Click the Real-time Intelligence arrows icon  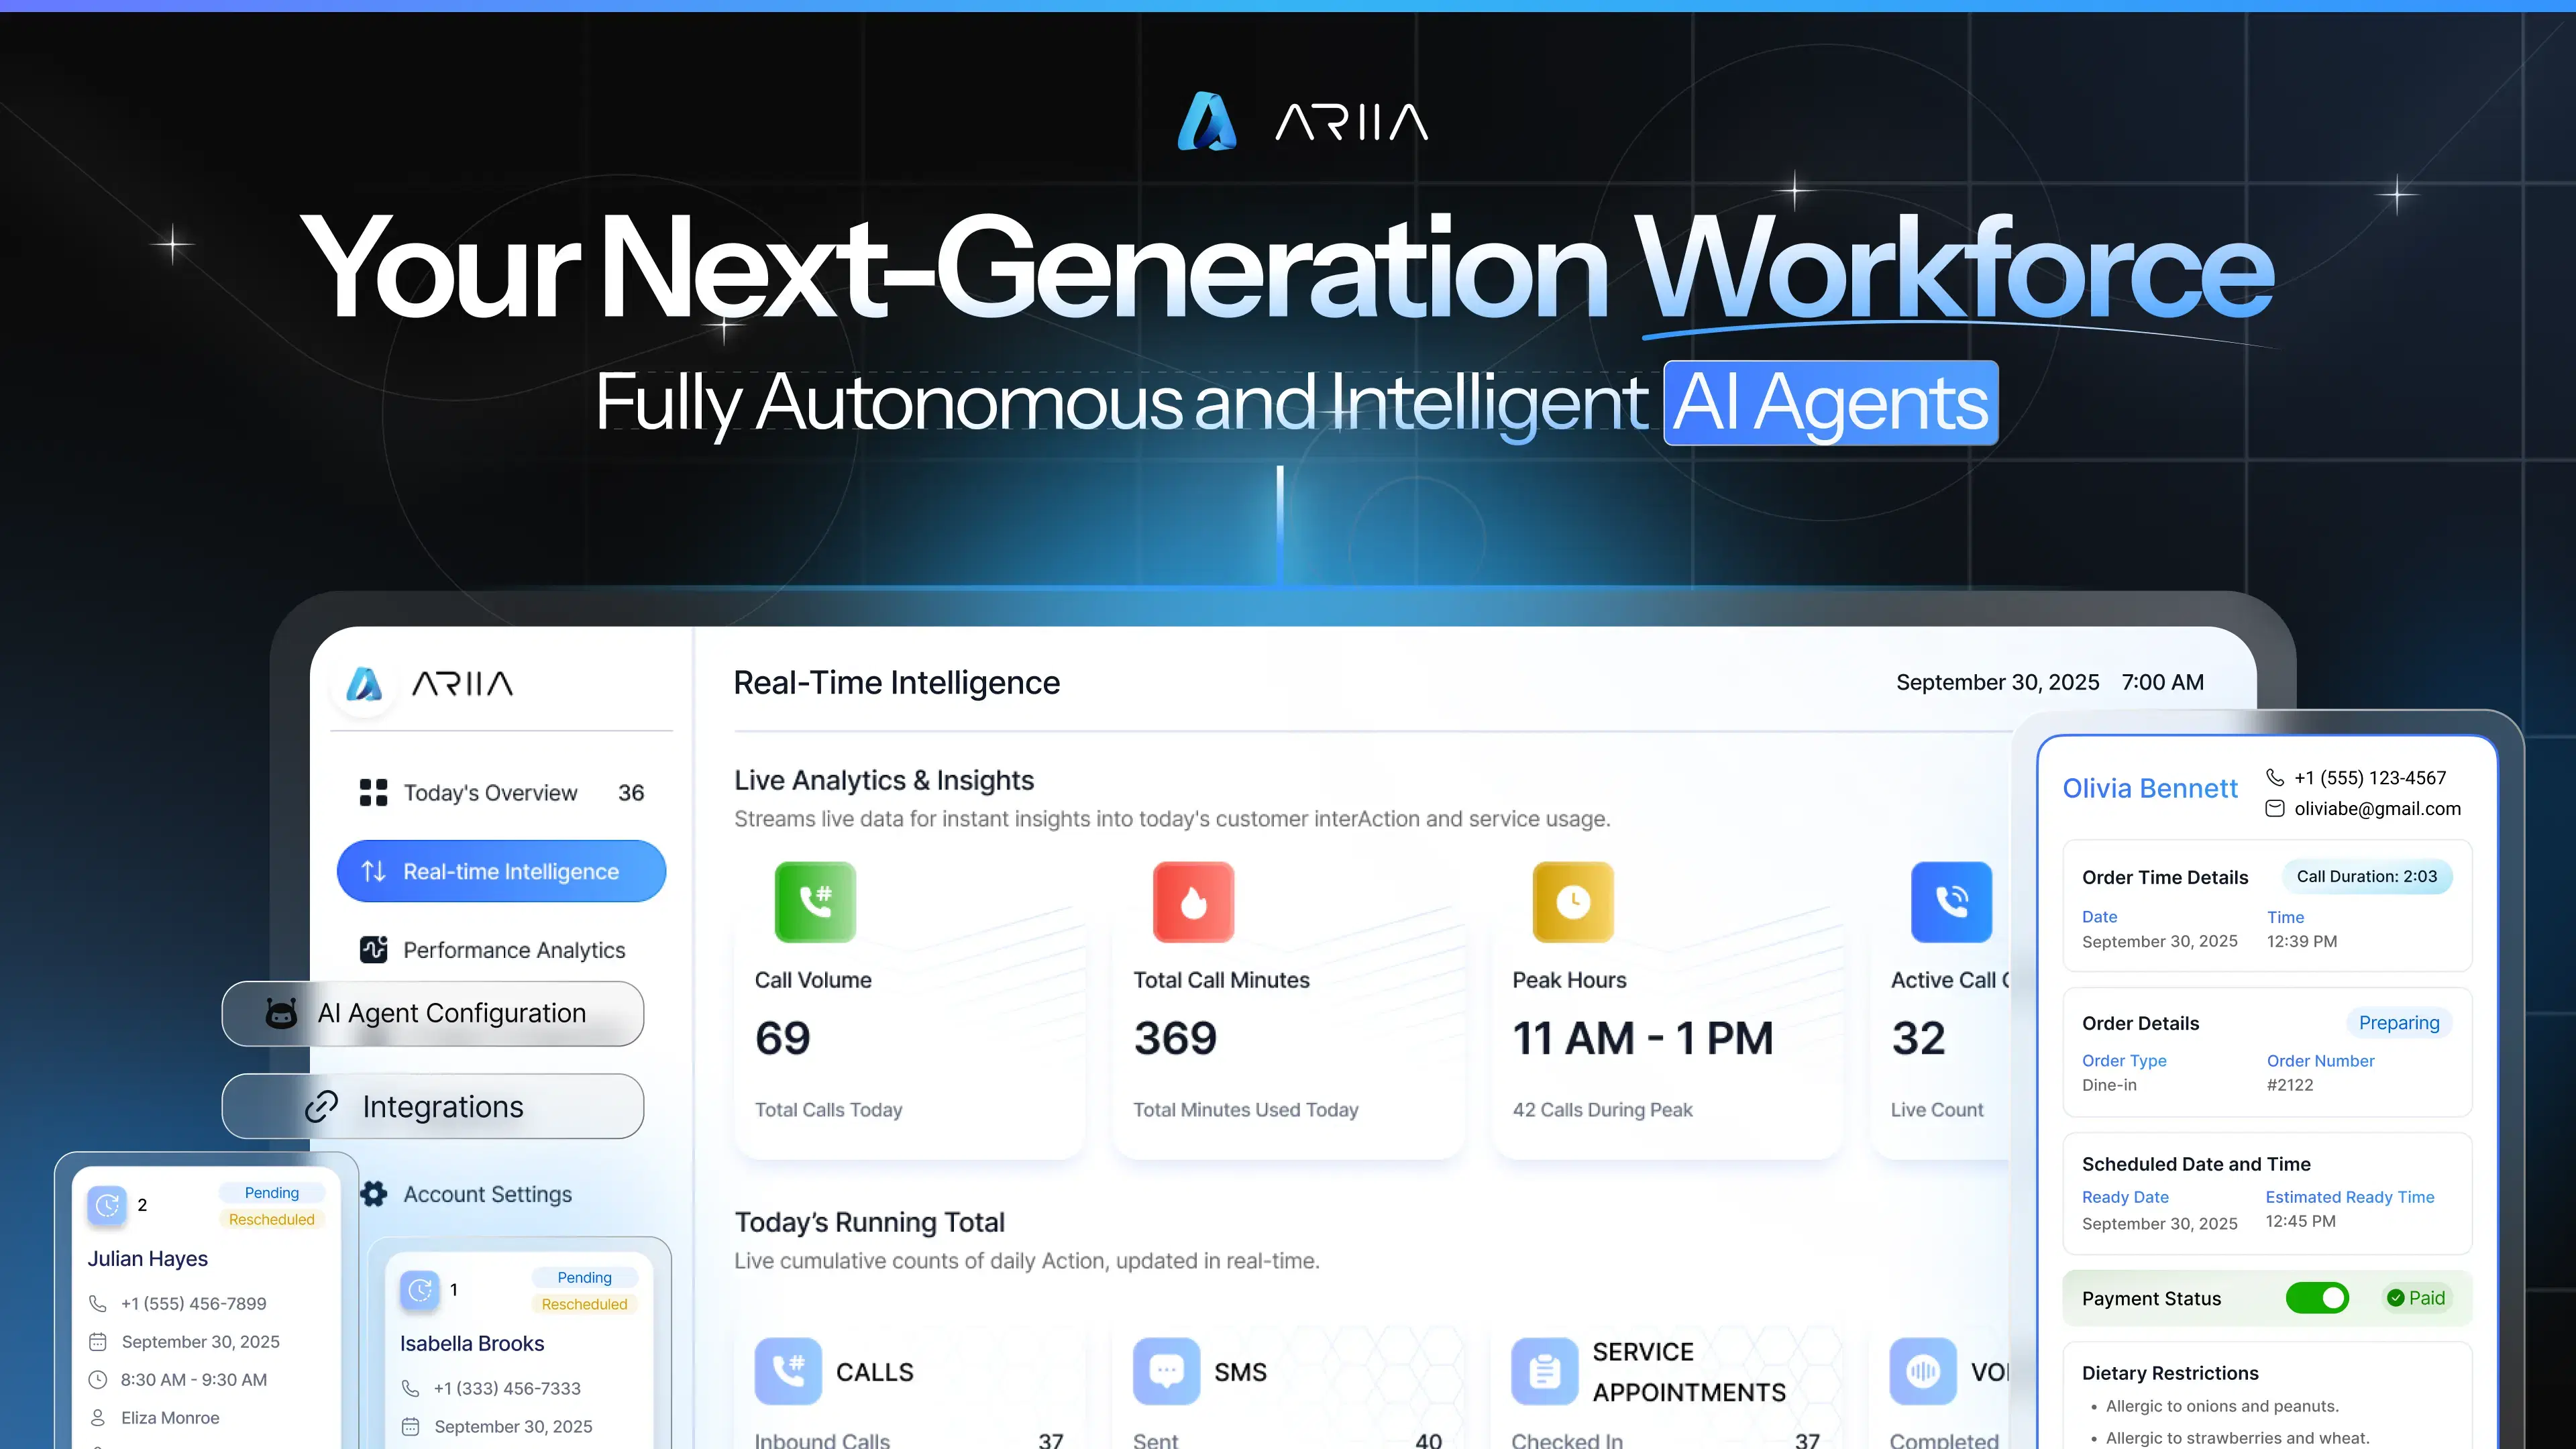pos(373,871)
